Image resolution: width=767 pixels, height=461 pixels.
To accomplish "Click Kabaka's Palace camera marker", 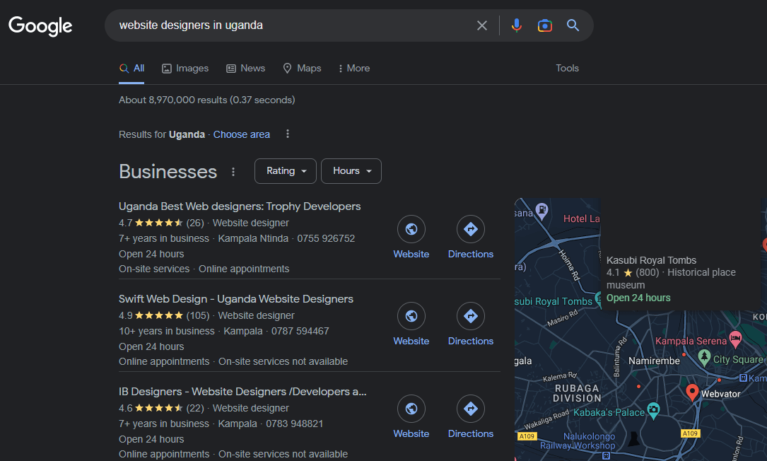I will click(x=653, y=410).
